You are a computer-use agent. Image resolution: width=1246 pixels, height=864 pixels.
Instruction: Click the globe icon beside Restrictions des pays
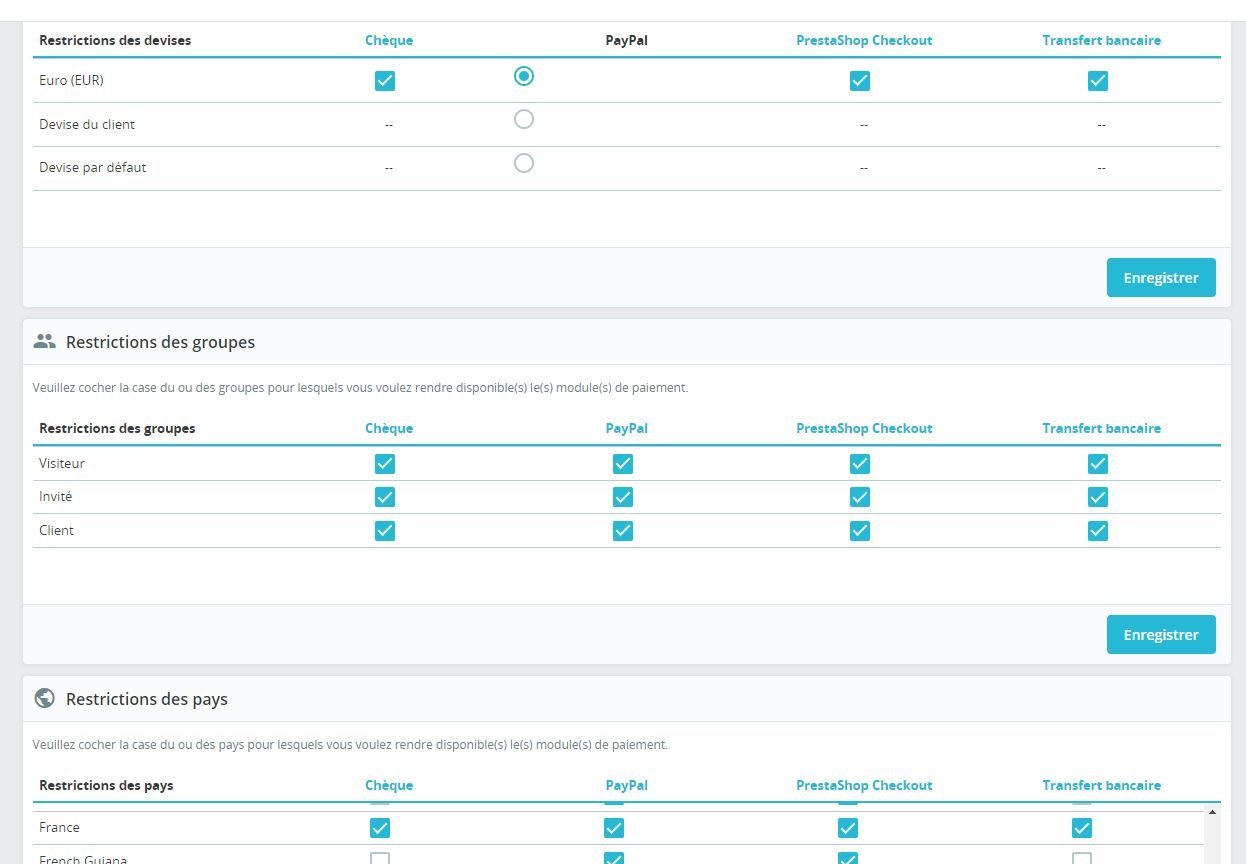pos(44,699)
